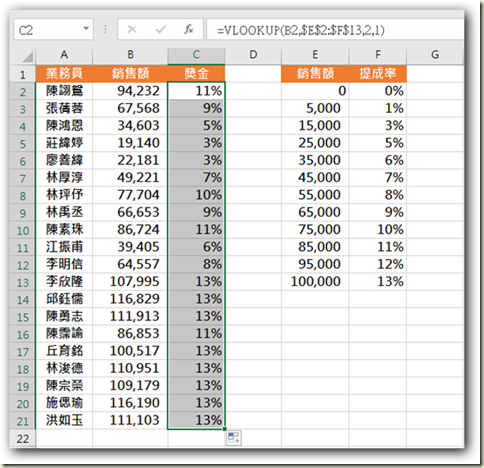Click the formula bar with VLOOKUP formula
484x468 pixels.
coord(335,30)
